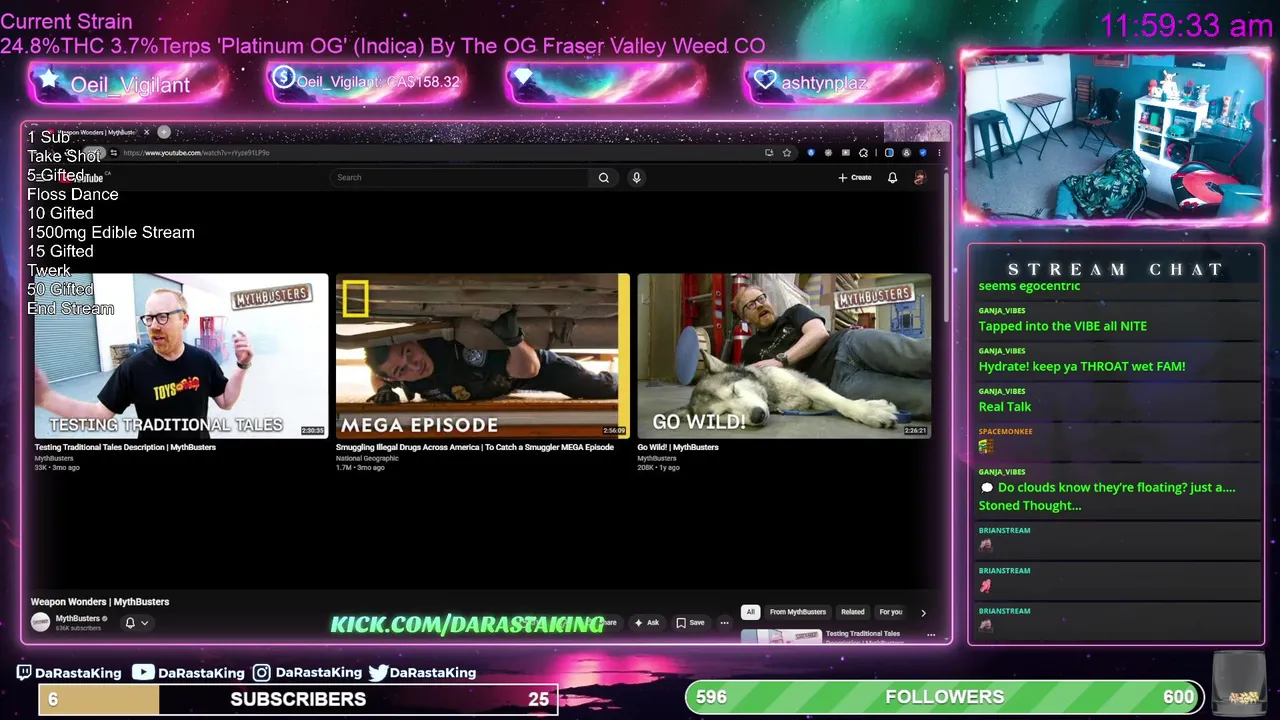1280x720 pixels.
Task: Select the From MythBusters filter chip
Action: pyautogui.click(x=798, y=612)
